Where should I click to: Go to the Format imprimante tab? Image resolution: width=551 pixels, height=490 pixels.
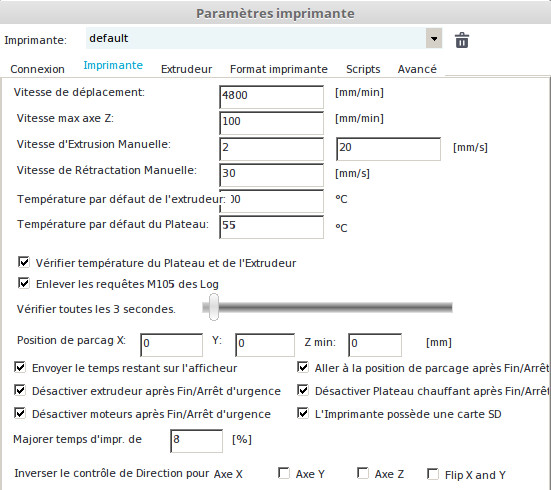(x=279, y=69)
